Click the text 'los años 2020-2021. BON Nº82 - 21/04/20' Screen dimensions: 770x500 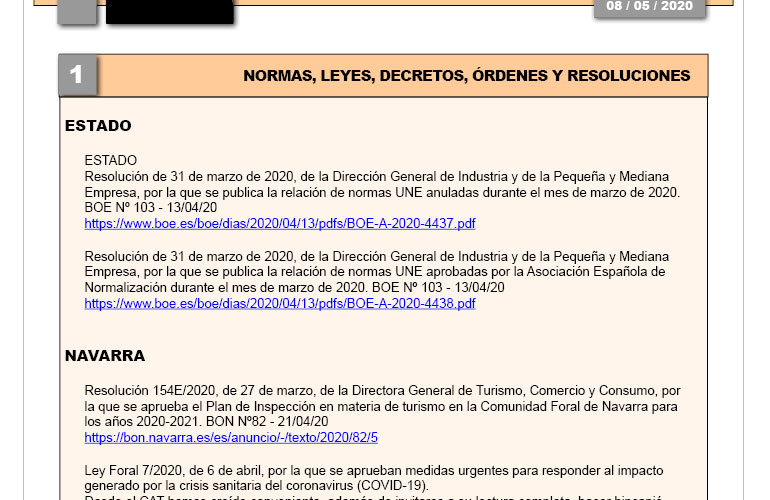[x=206, y=421]
